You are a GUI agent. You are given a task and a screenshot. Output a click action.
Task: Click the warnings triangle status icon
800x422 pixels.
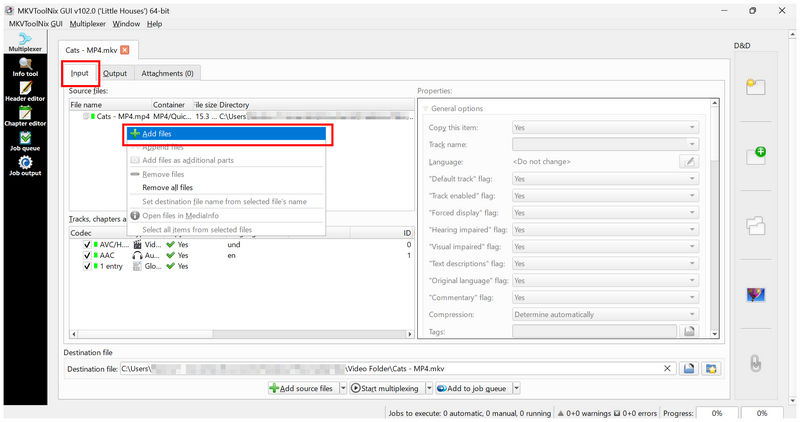point(561,413)
